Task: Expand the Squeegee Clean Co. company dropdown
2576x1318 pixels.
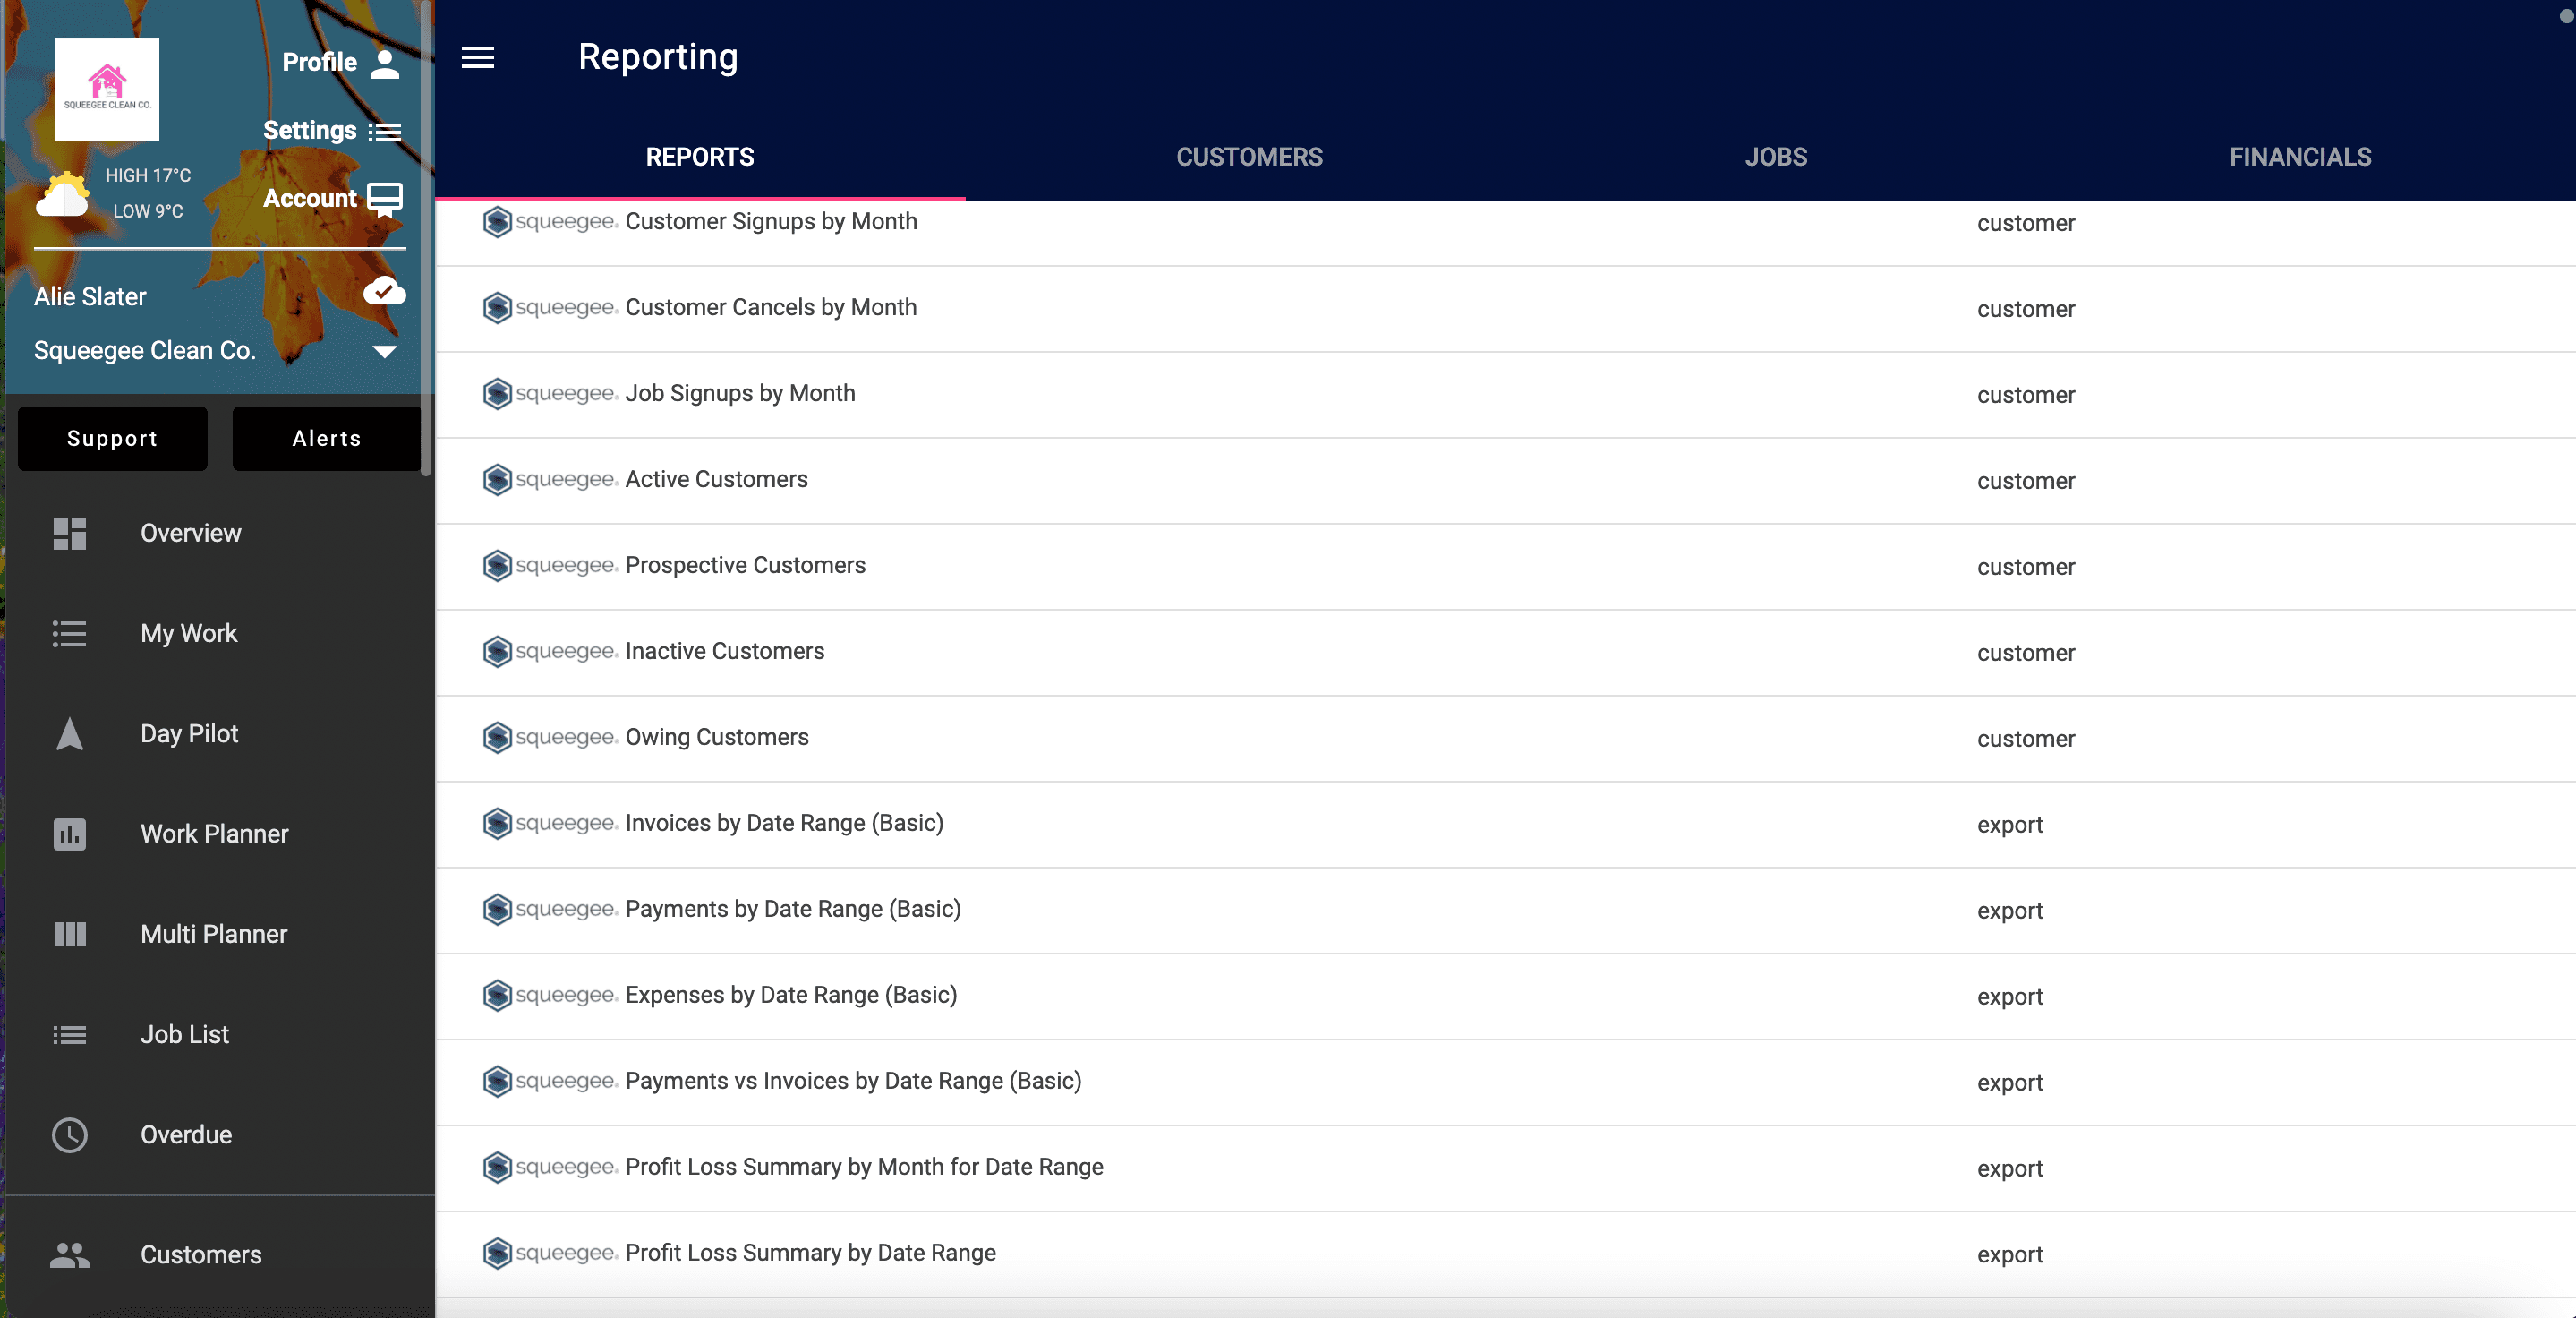Action: tap(384, 351)
